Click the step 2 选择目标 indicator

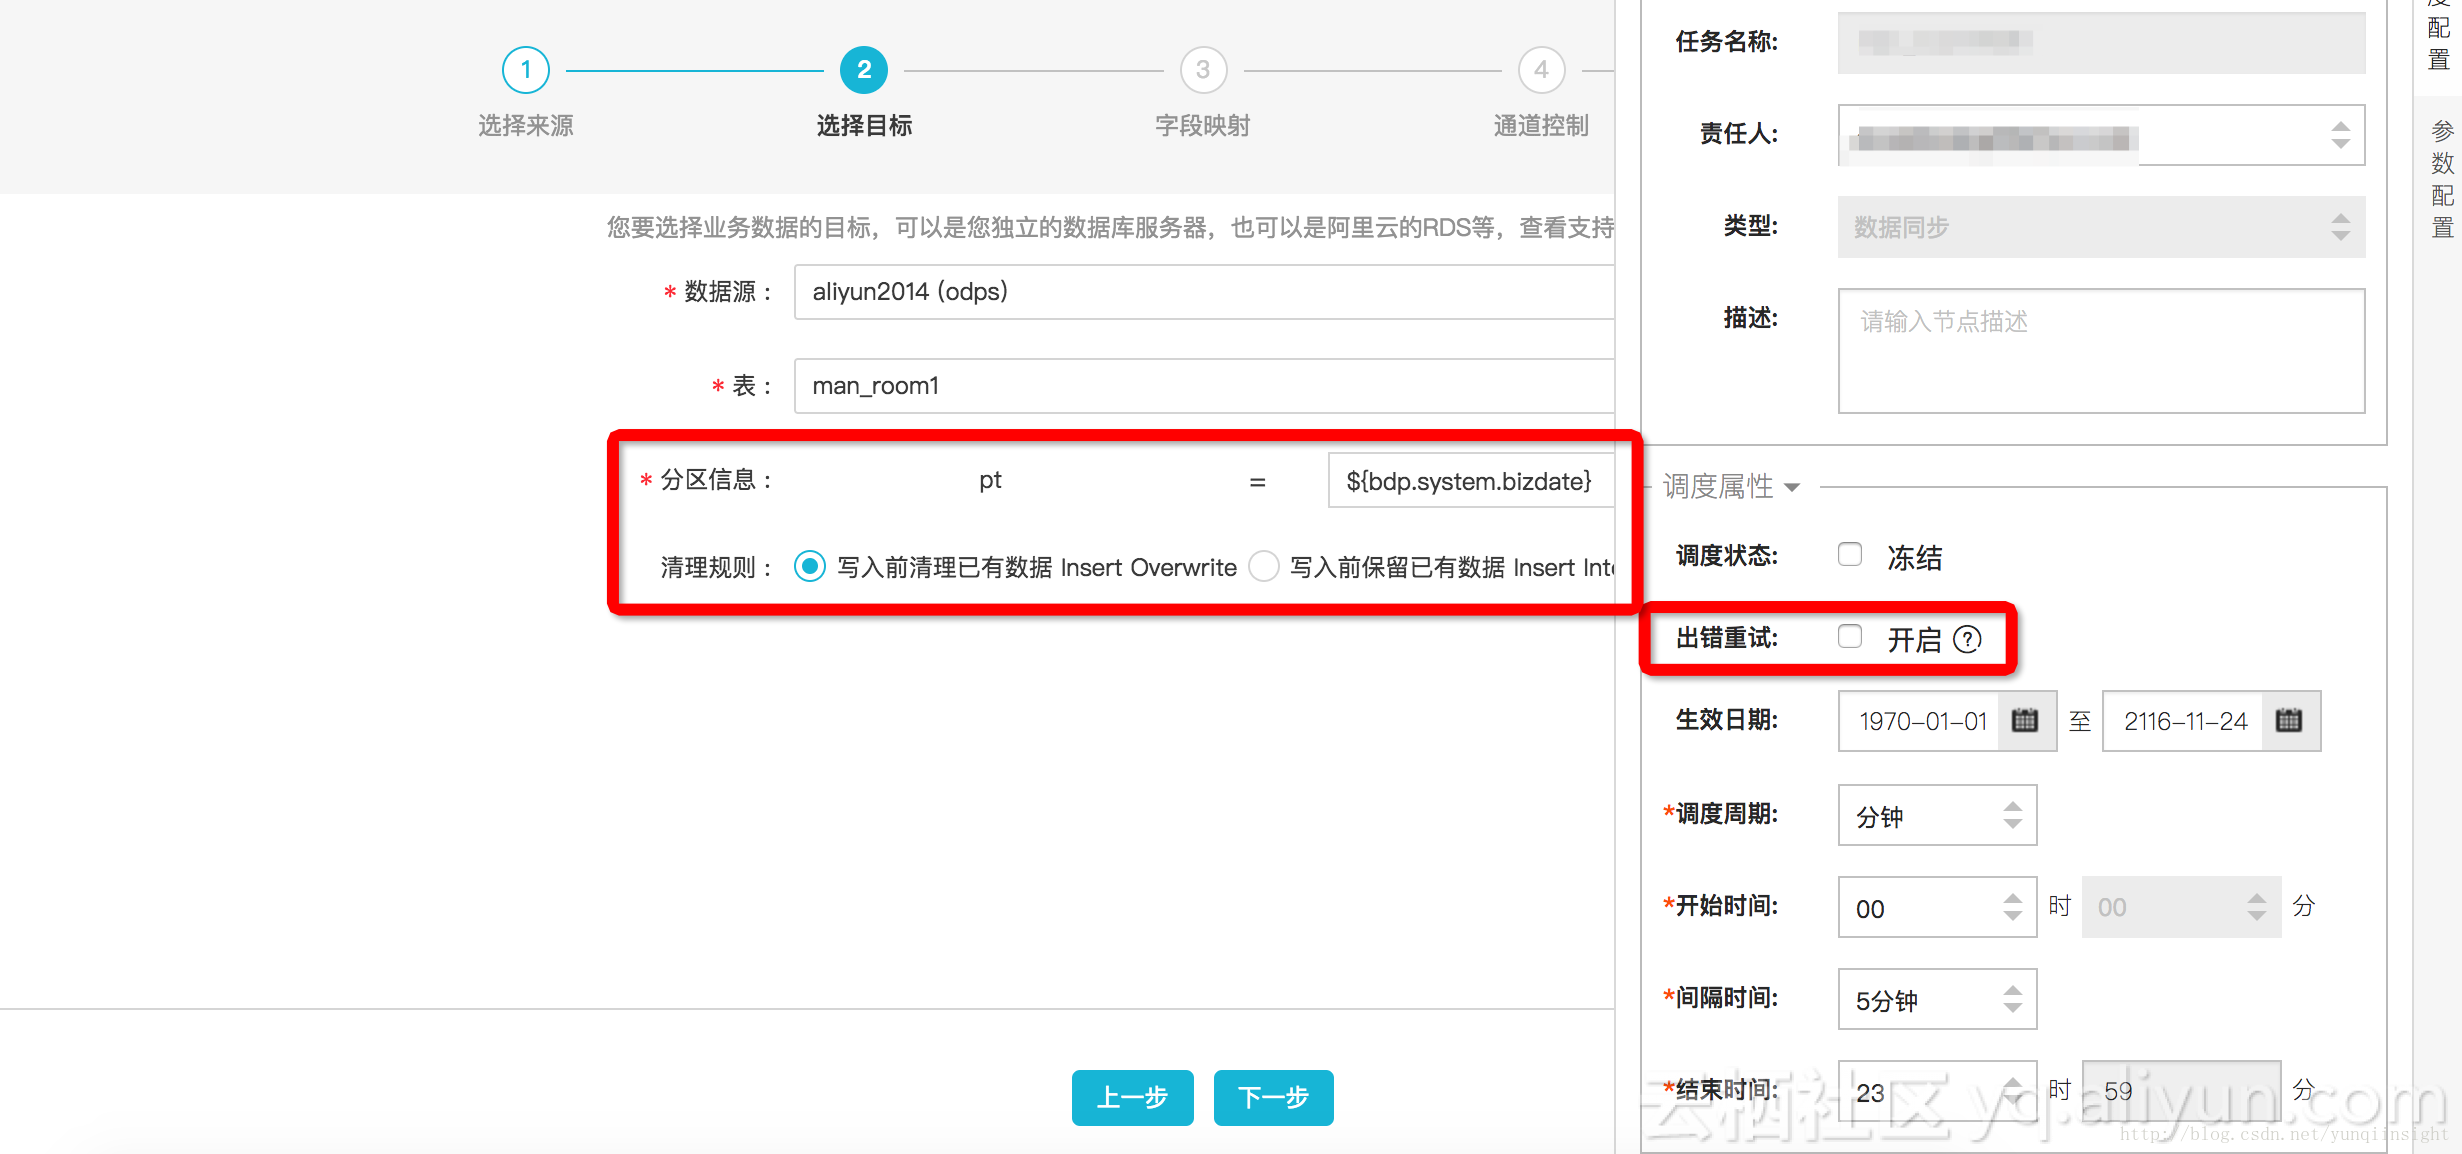click(x=863, y=69)
